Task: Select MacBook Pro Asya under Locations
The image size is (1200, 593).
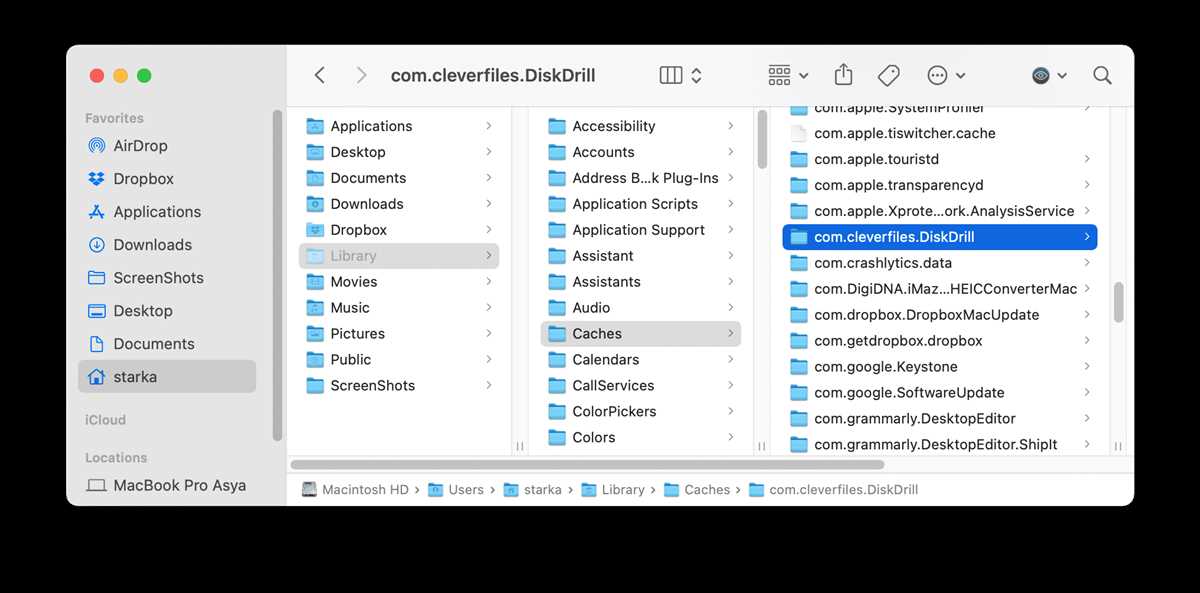Action: pos(179,485)
